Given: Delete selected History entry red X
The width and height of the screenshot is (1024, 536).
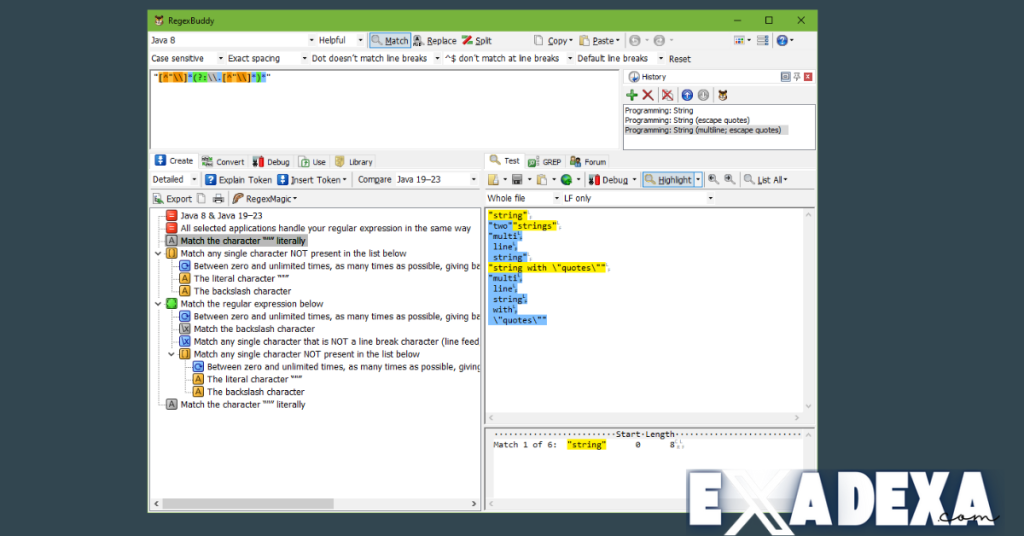Looking at the screenshot, I should point(648,95).
